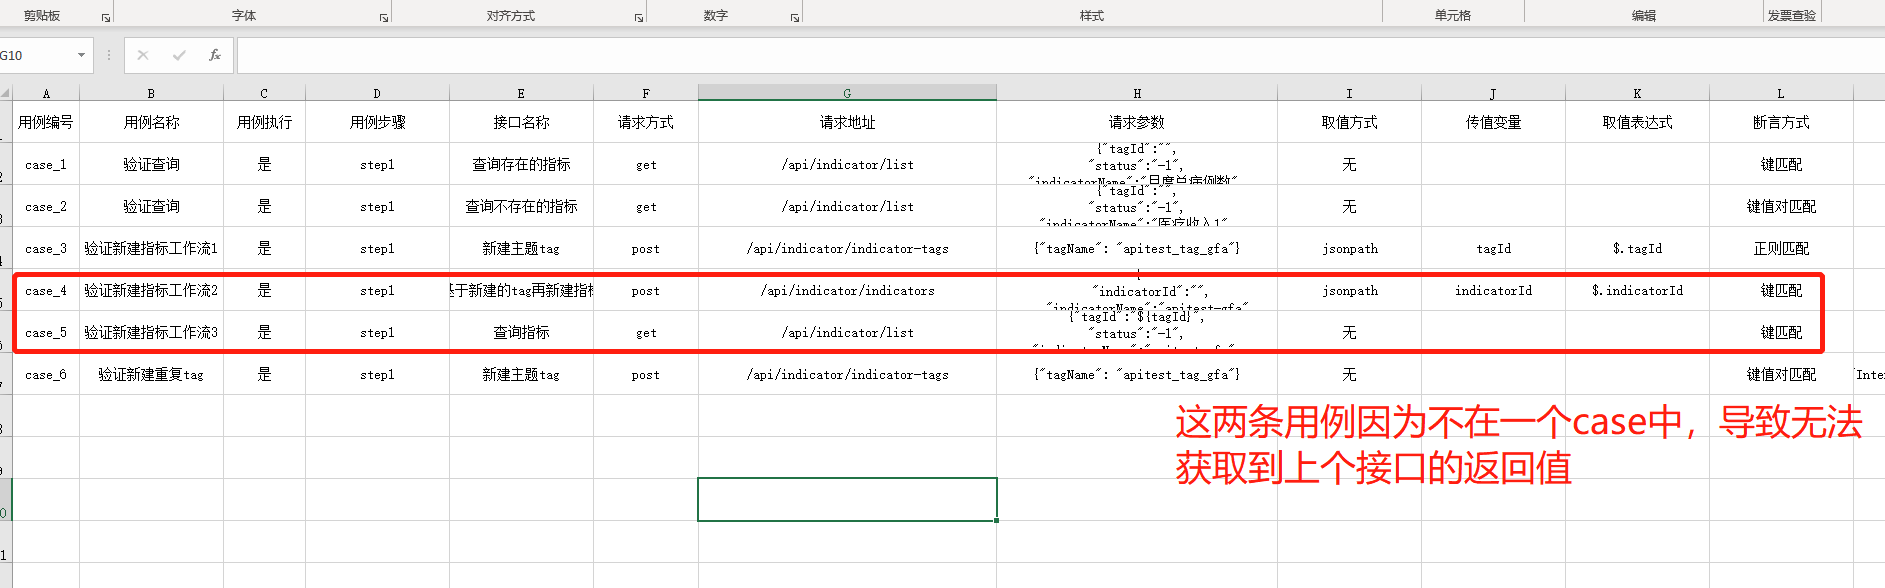Click the 取值表达式 header cell

1637,122
